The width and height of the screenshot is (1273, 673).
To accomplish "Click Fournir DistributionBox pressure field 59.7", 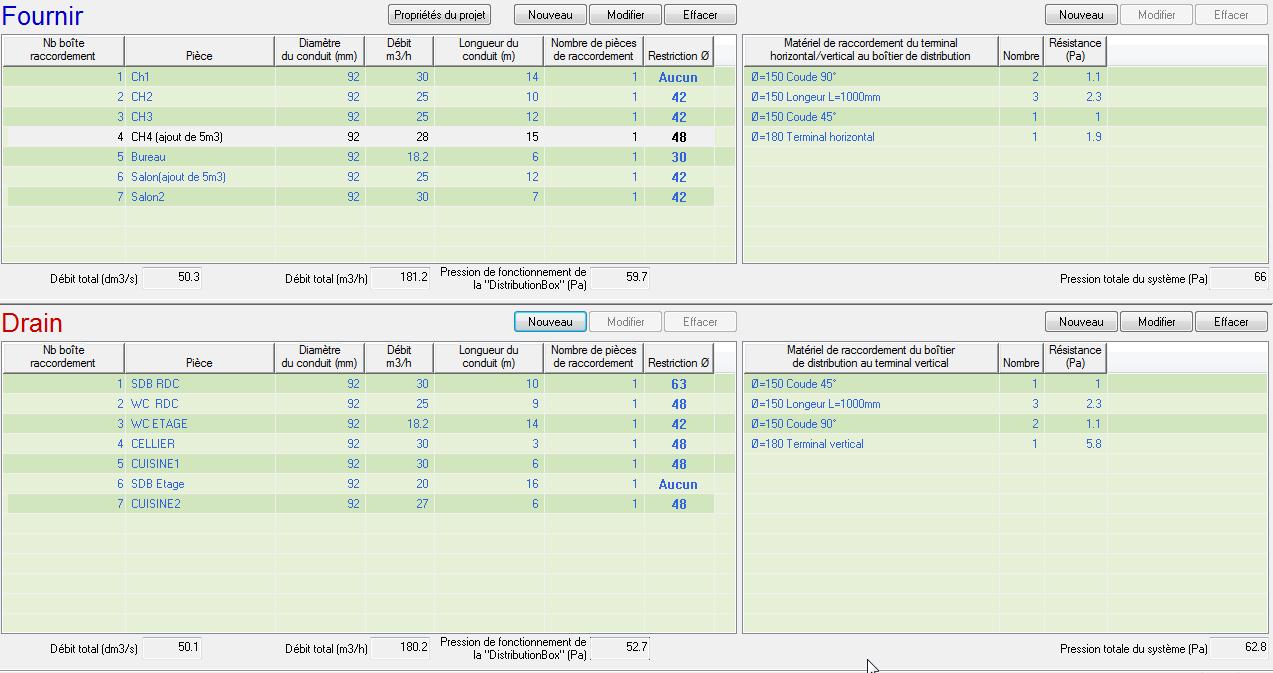I will tap(619, 277).
